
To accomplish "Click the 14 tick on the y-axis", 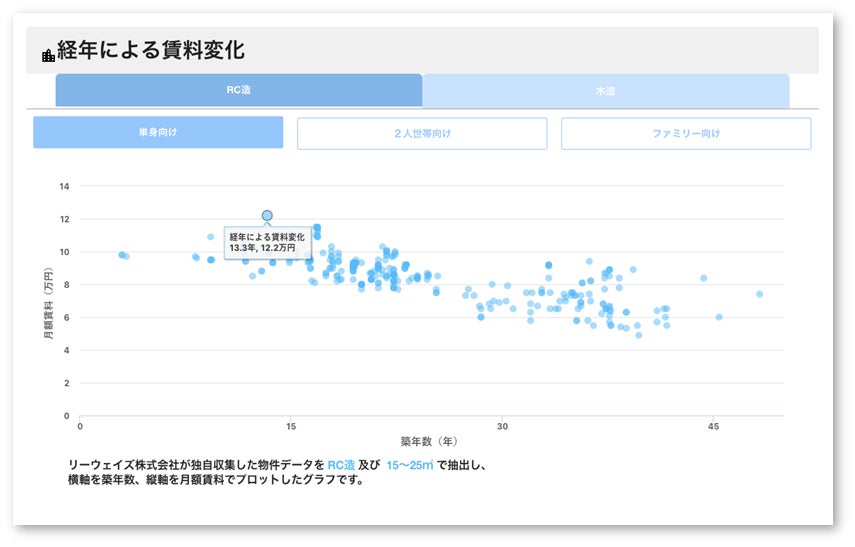I will [x=65, y=186].
